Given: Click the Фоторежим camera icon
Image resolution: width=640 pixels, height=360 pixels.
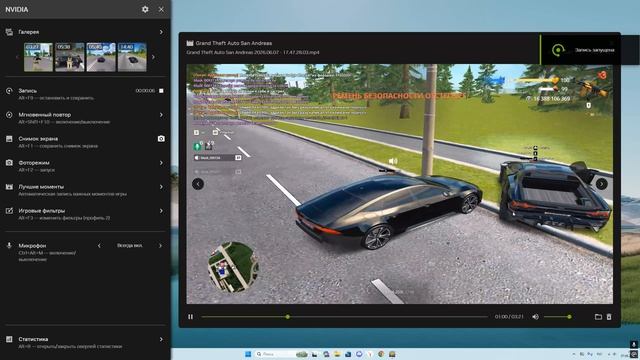Looking at the screenshot, I should [9, 162].
